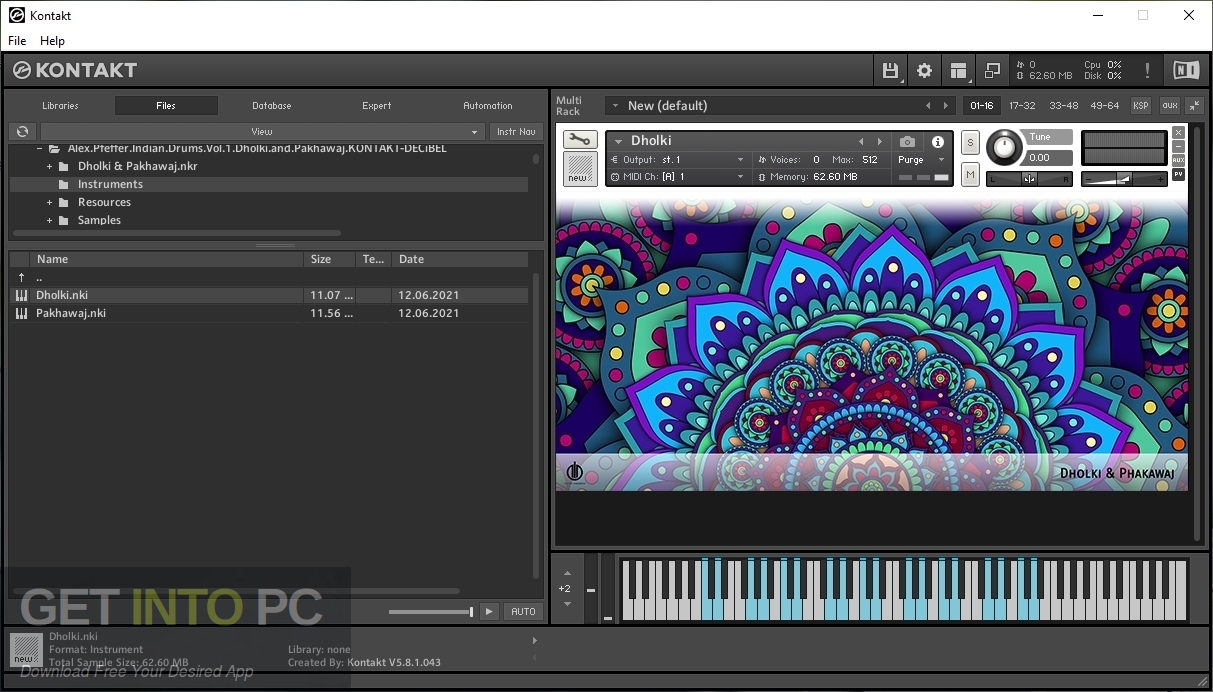Remove Dholki instrument with X button

pos(1178,132)
